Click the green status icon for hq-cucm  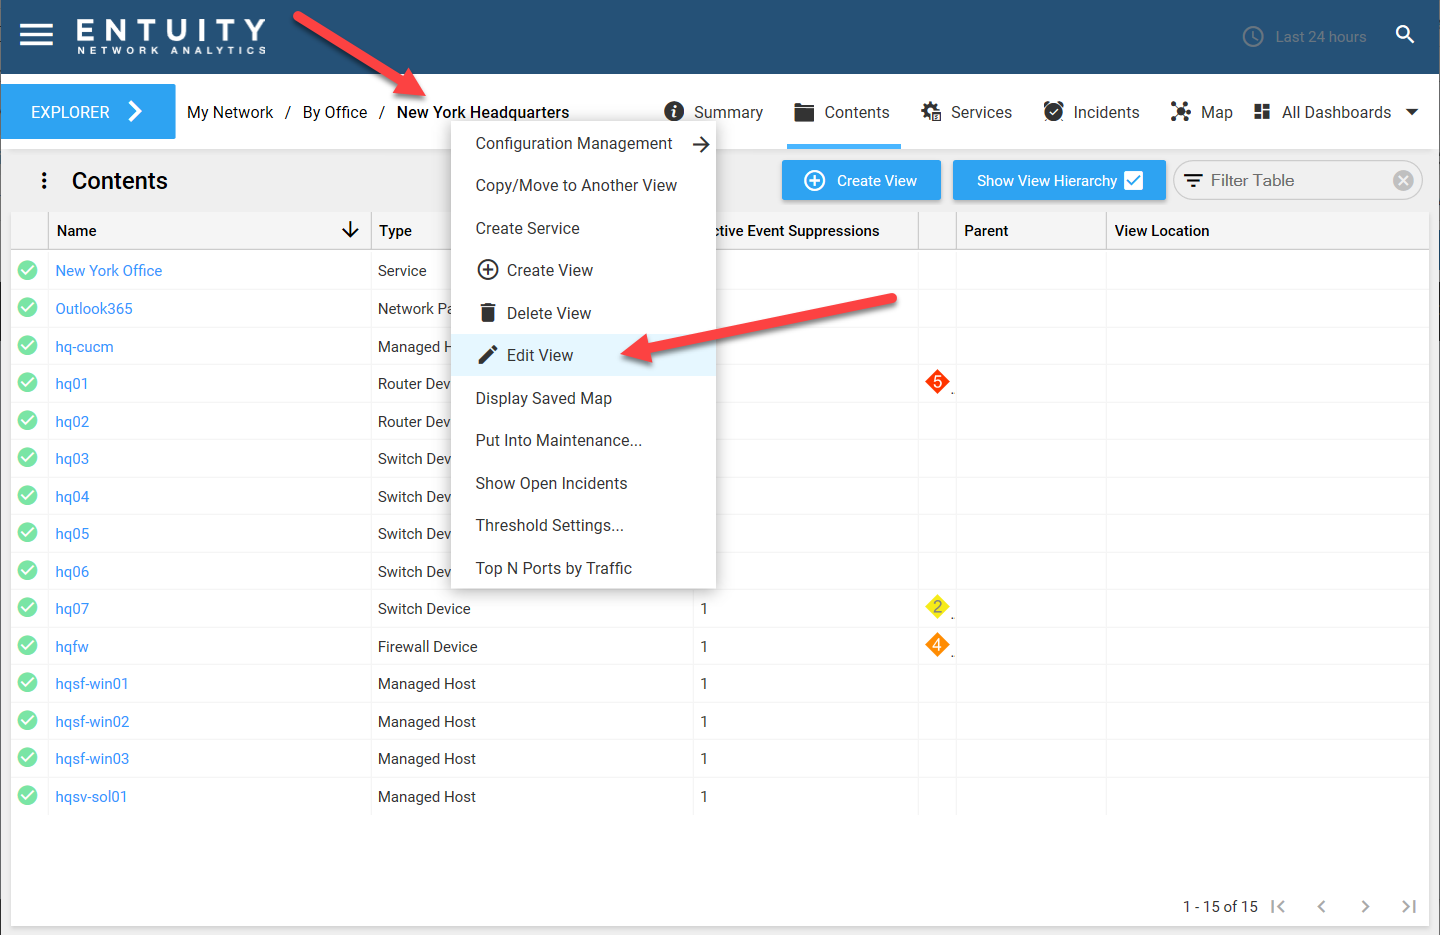(28, 346)
